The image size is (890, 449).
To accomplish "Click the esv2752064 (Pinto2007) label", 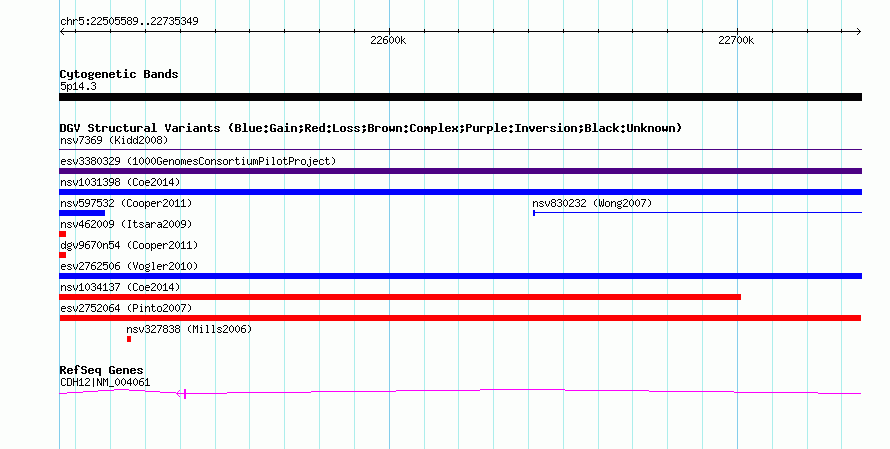I will click(126, 308).
